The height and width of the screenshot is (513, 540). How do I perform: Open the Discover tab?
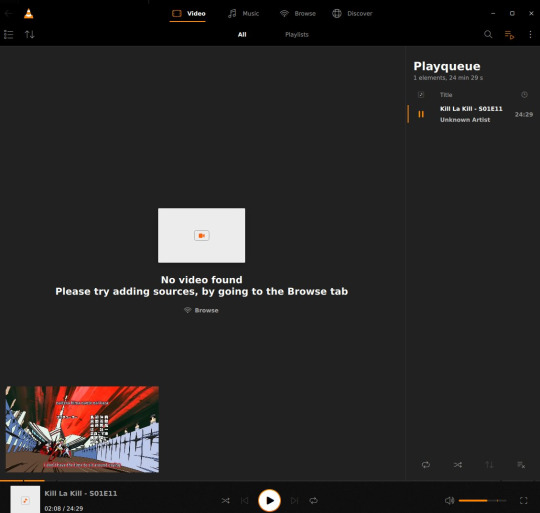tap(352, 13)
